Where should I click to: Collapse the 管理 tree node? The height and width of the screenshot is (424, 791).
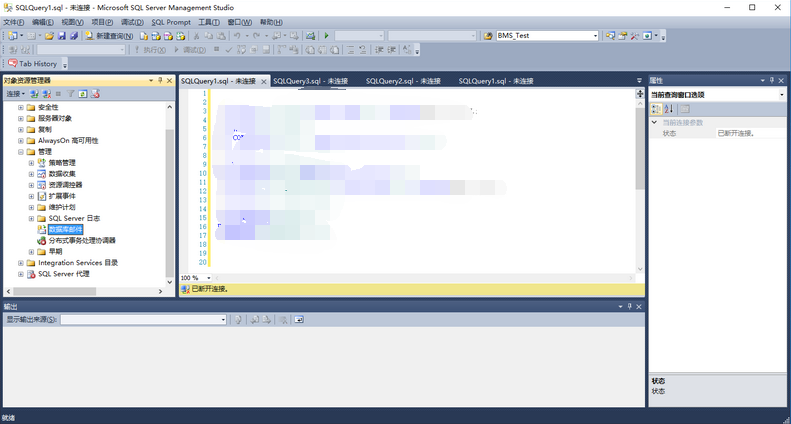(21, 152)
